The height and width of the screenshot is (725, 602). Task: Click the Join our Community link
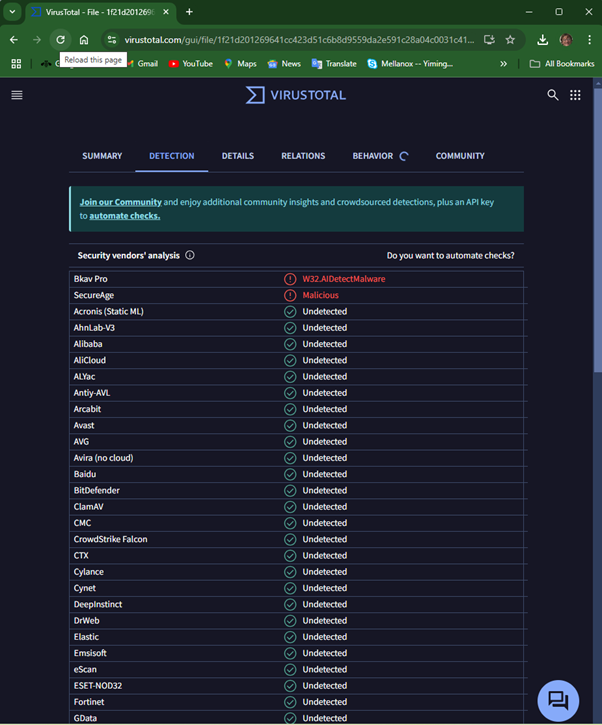[x=120, y=202]
